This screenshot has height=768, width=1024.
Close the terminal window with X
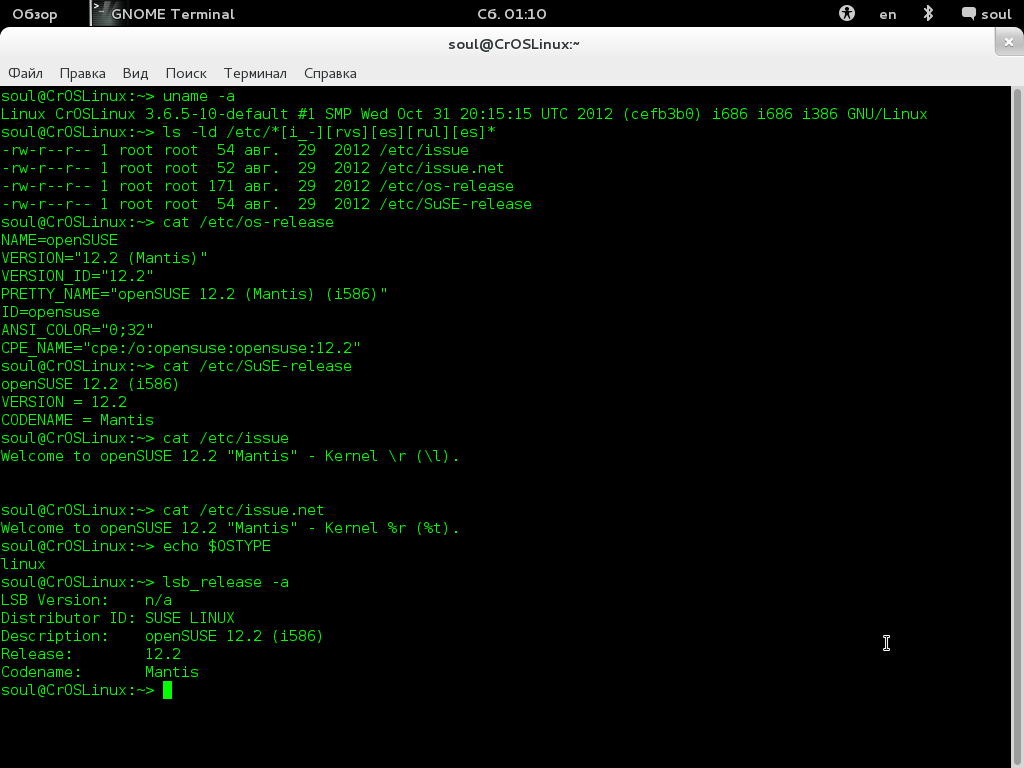(1008, 42)
